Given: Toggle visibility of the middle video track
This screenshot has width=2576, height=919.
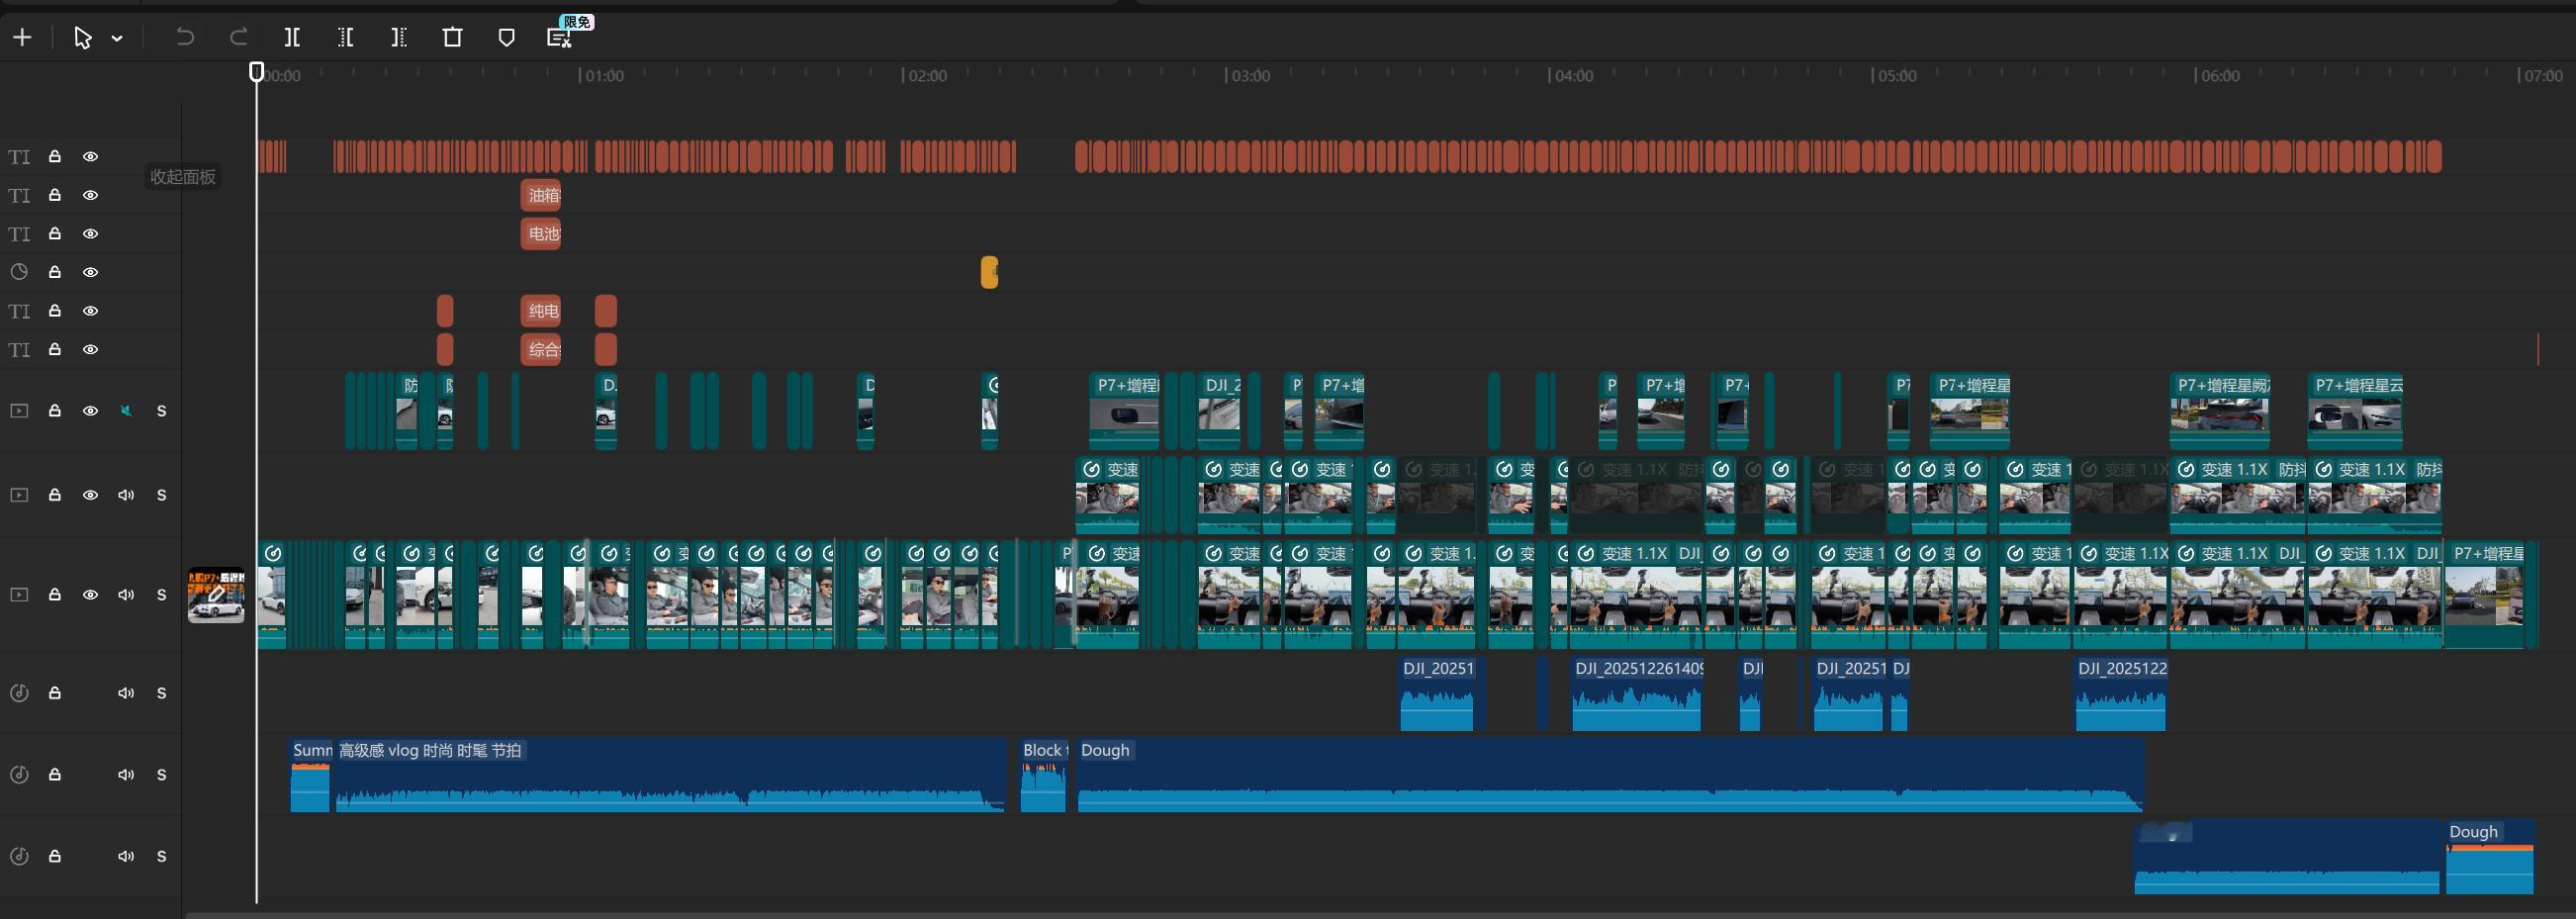Looking at the screenshot, I should (x=90, y=495).
